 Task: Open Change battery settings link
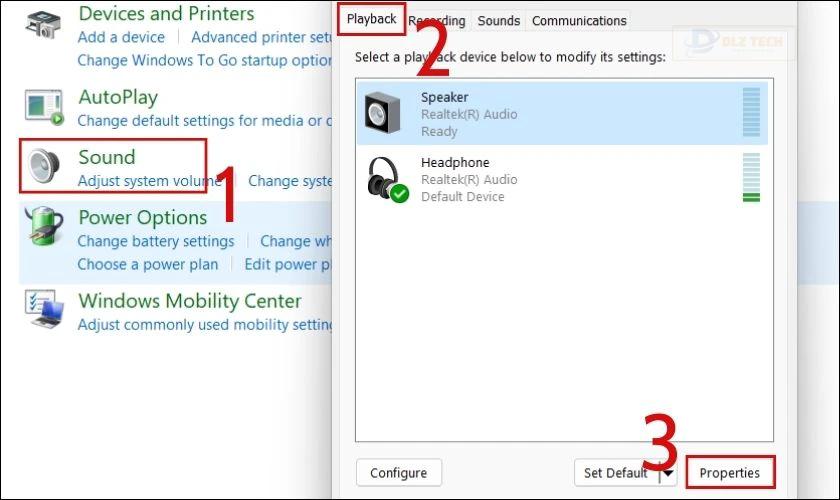[156, 241]
